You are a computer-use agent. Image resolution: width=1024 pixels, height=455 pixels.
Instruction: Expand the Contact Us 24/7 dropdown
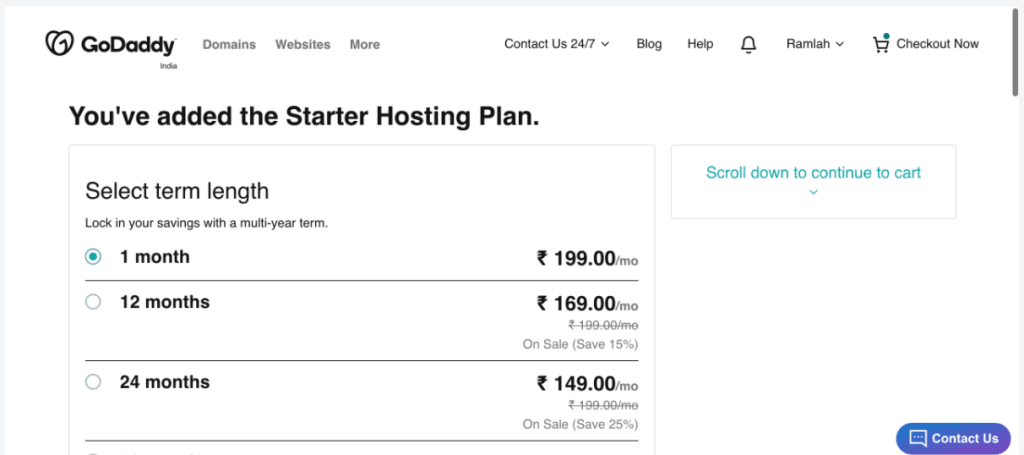tap(556, 44)
